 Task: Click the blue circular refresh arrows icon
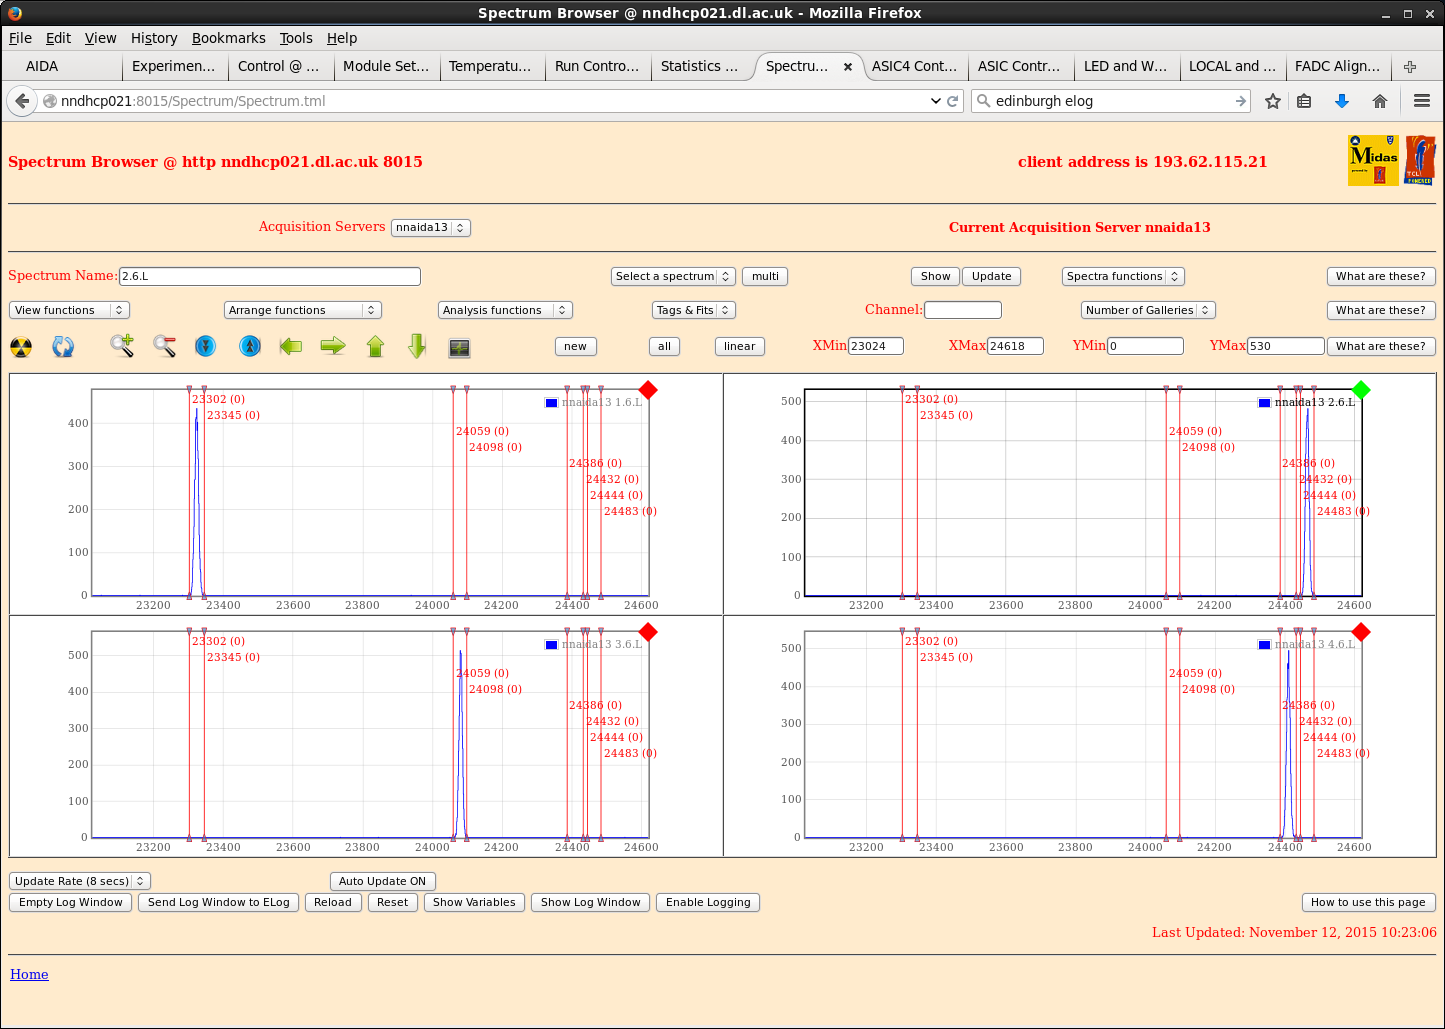(x=63, y=347)
